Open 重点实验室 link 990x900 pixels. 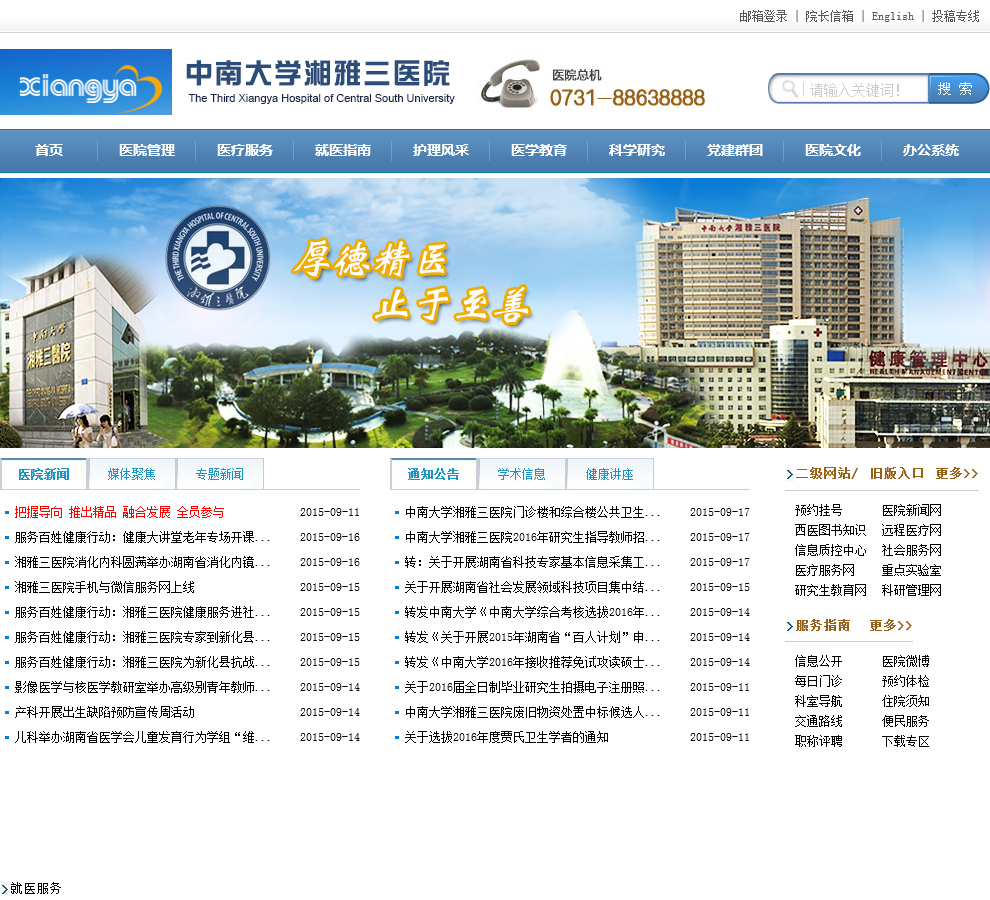912,571
